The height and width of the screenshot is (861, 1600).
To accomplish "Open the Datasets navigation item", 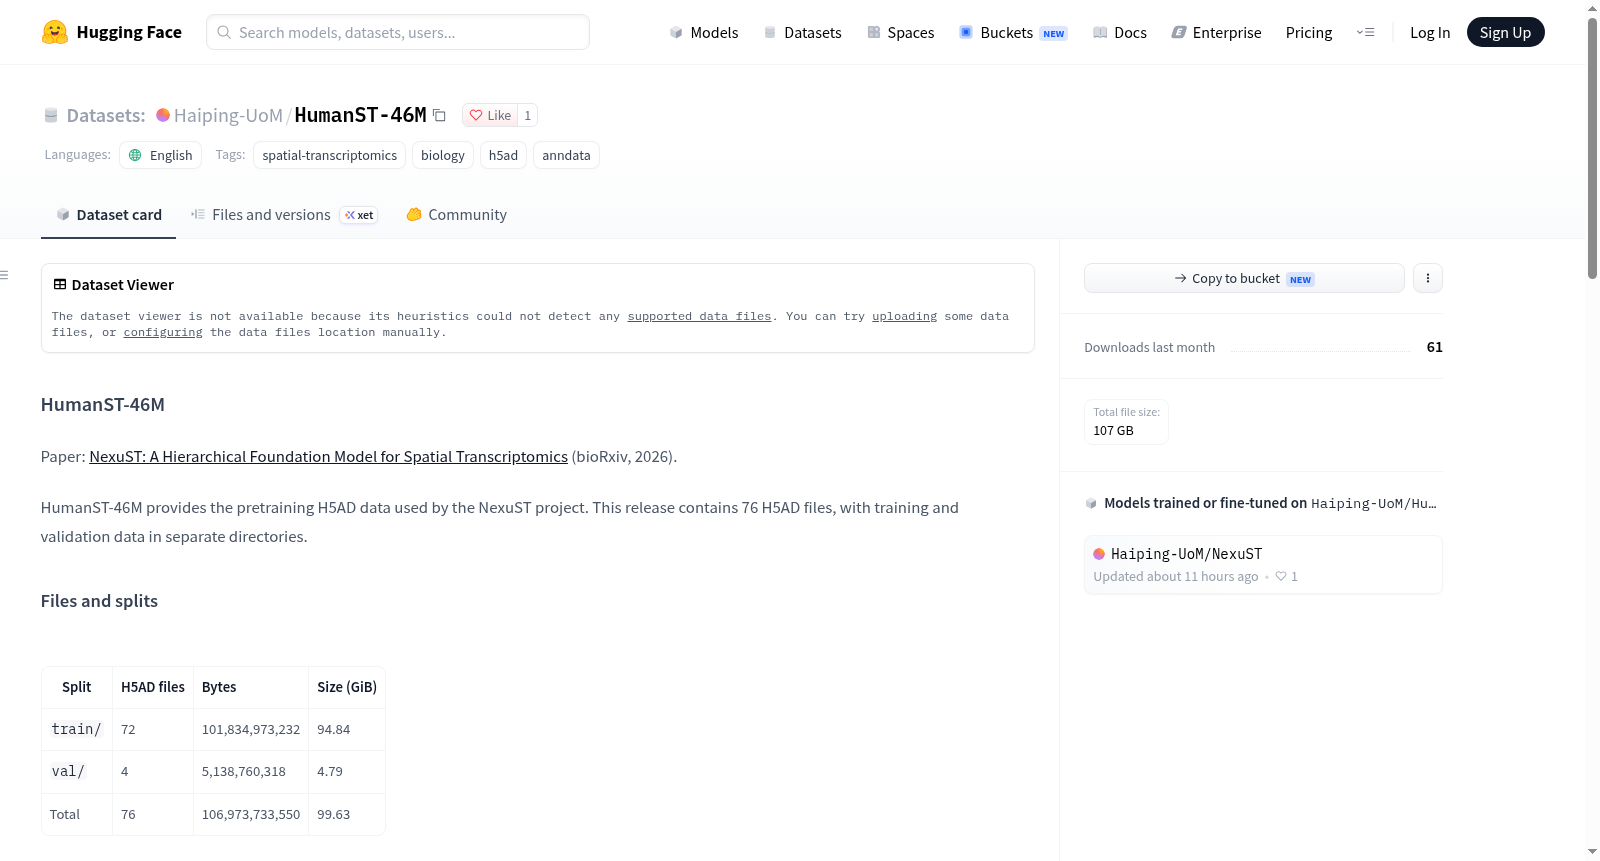I will coord(802,32).
